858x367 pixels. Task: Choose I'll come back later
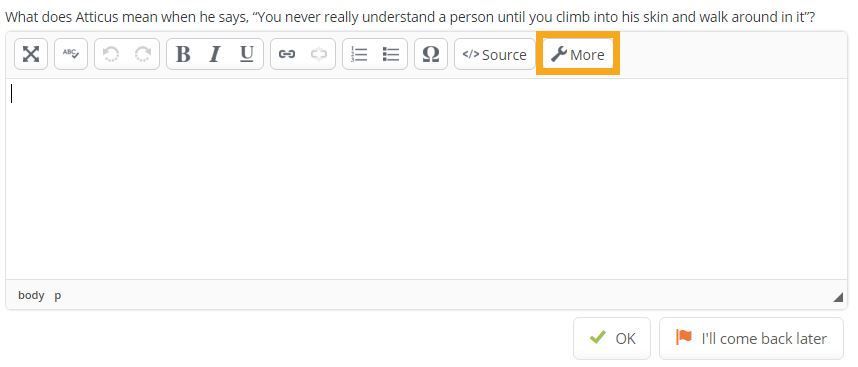pyautogui.click(x=751, y=339)
